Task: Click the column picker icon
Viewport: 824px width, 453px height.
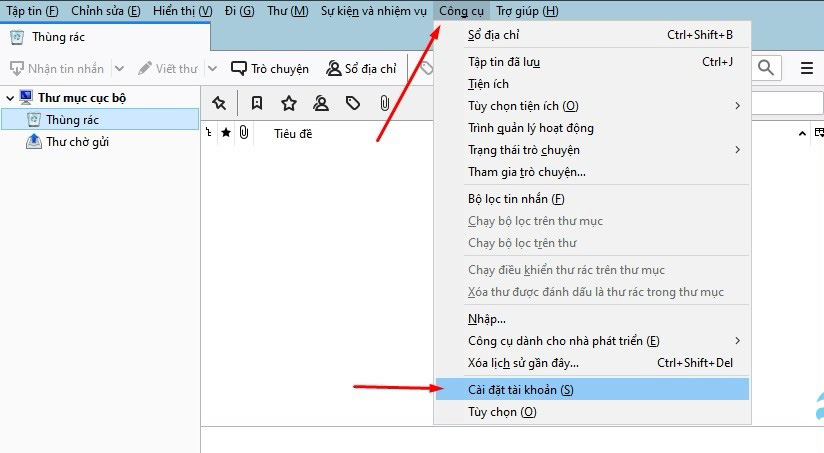Action: click(x=818, y=133)
